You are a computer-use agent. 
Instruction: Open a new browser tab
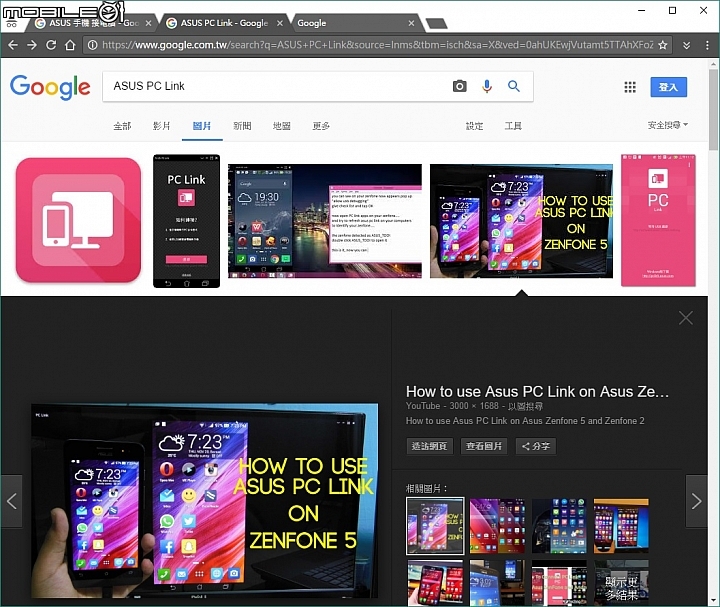(436, 23)
